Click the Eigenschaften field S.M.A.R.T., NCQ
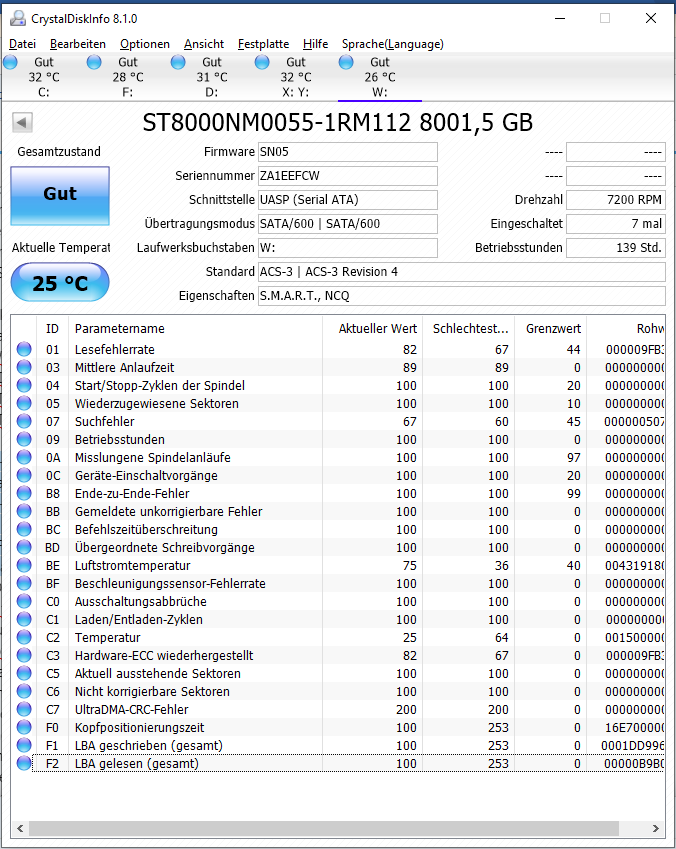The image size is (676, 849). click(x=462, y=296)
